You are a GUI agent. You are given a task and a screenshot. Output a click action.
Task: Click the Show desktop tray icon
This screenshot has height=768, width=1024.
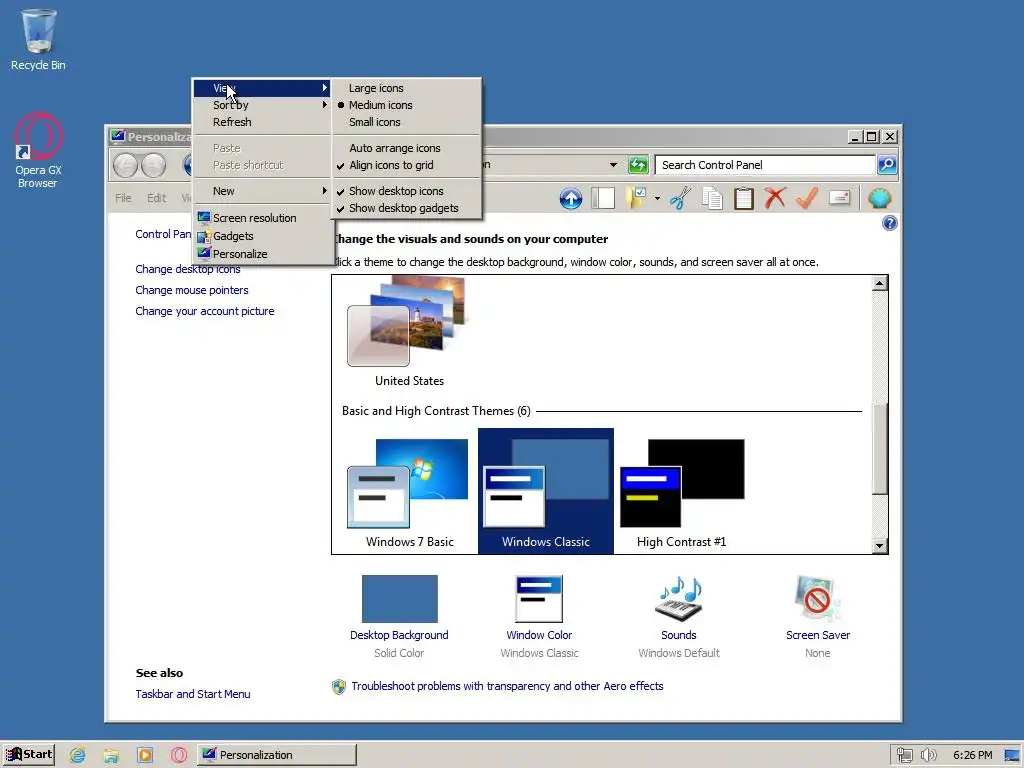pyautogui.click(x=1013, y=755)
